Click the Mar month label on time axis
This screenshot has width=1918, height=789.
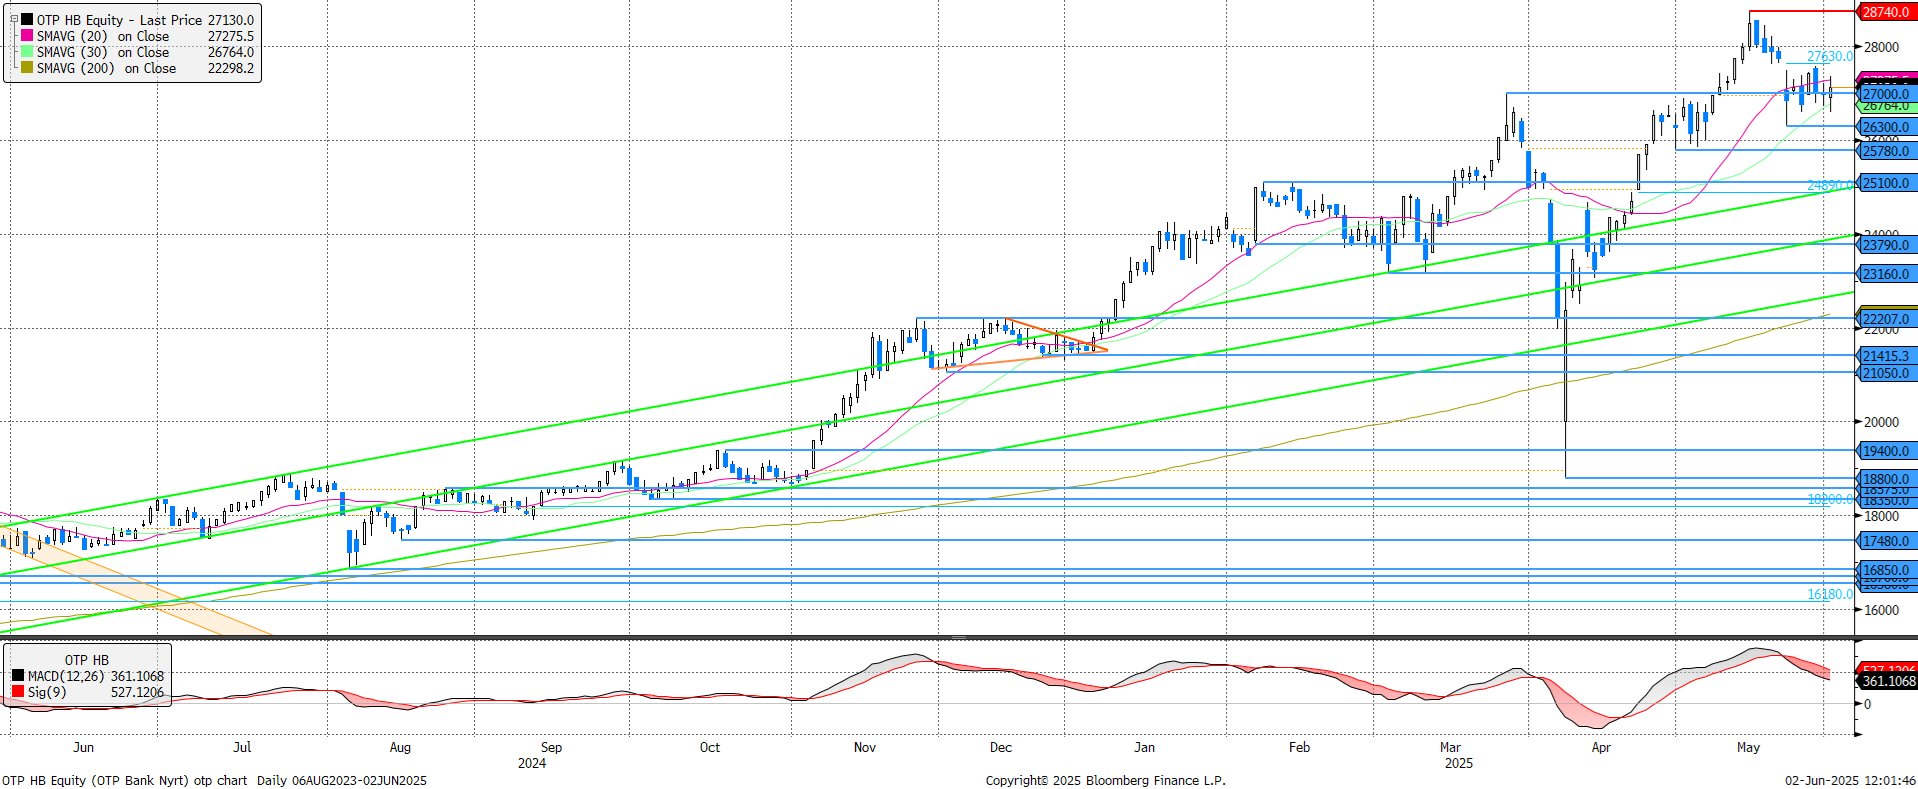click(x=1450, y=747)
